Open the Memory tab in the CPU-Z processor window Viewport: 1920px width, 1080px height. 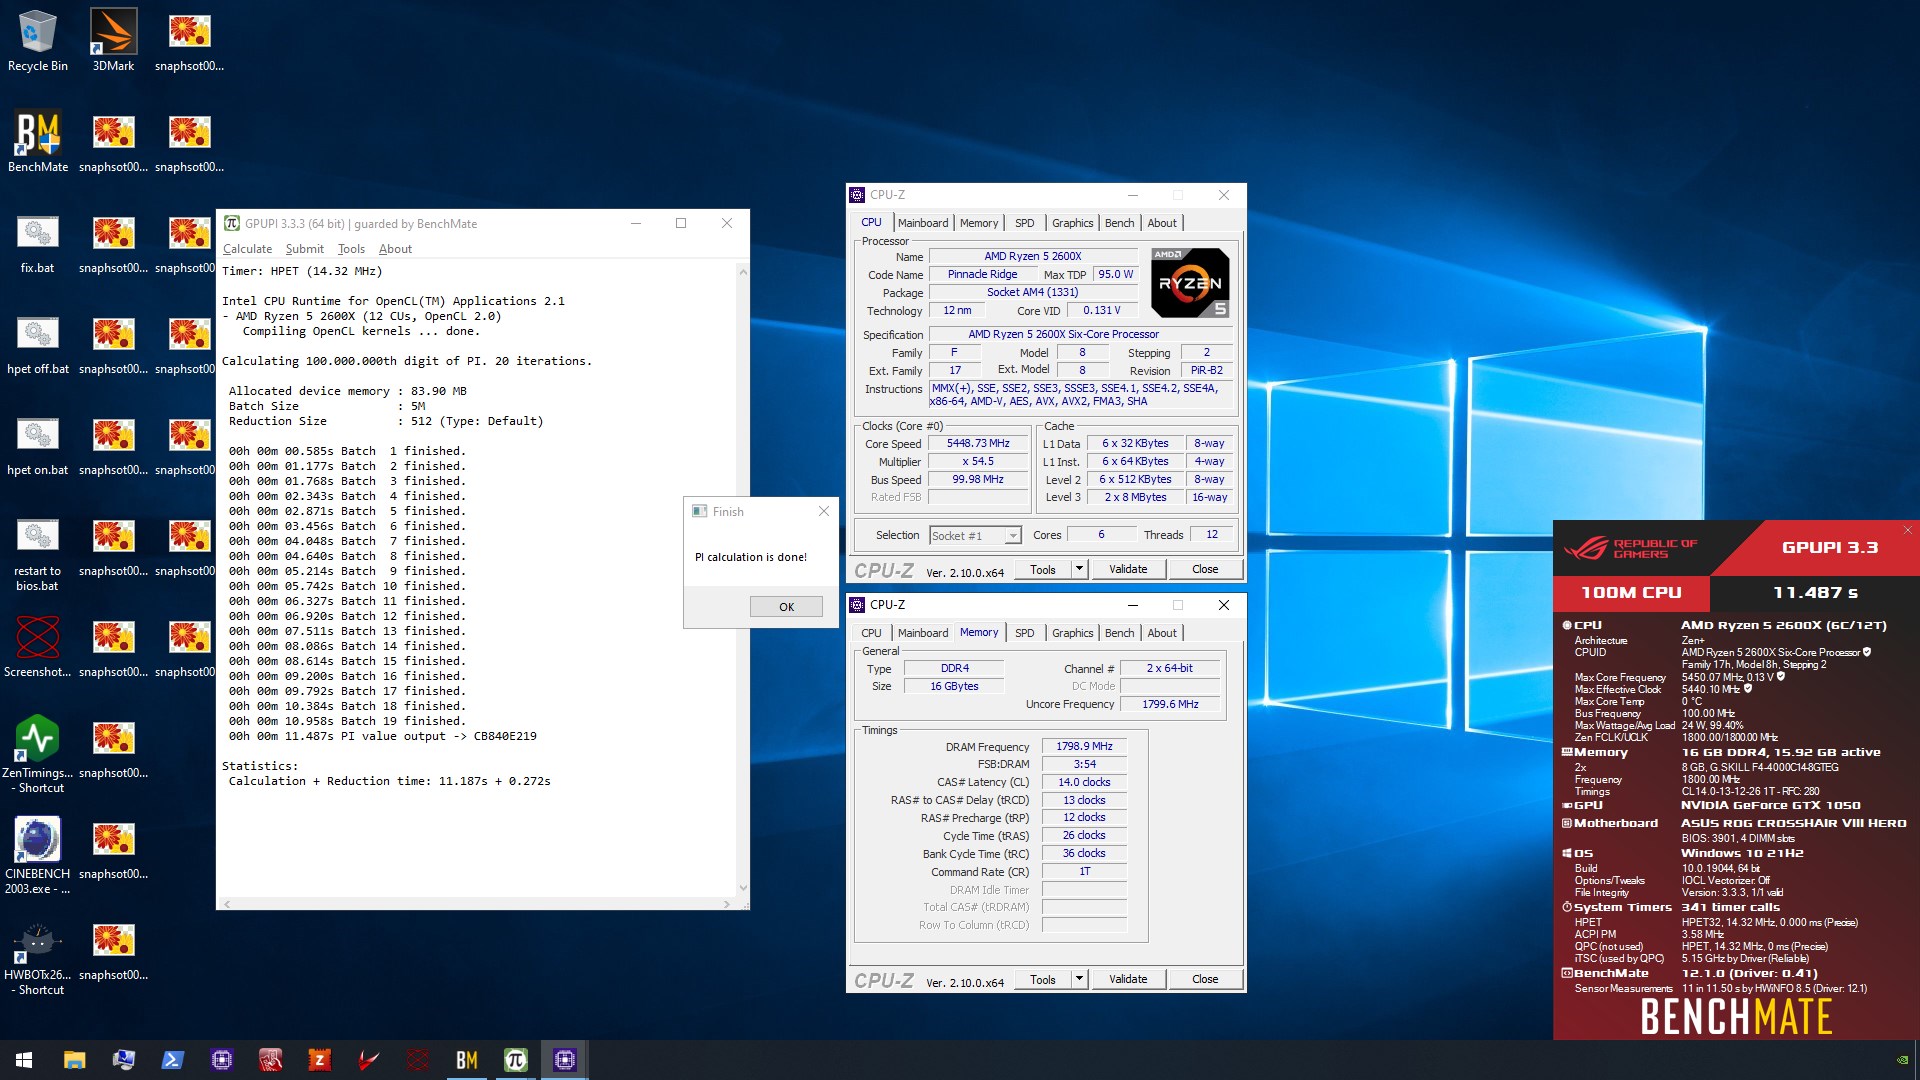[979, 223]
